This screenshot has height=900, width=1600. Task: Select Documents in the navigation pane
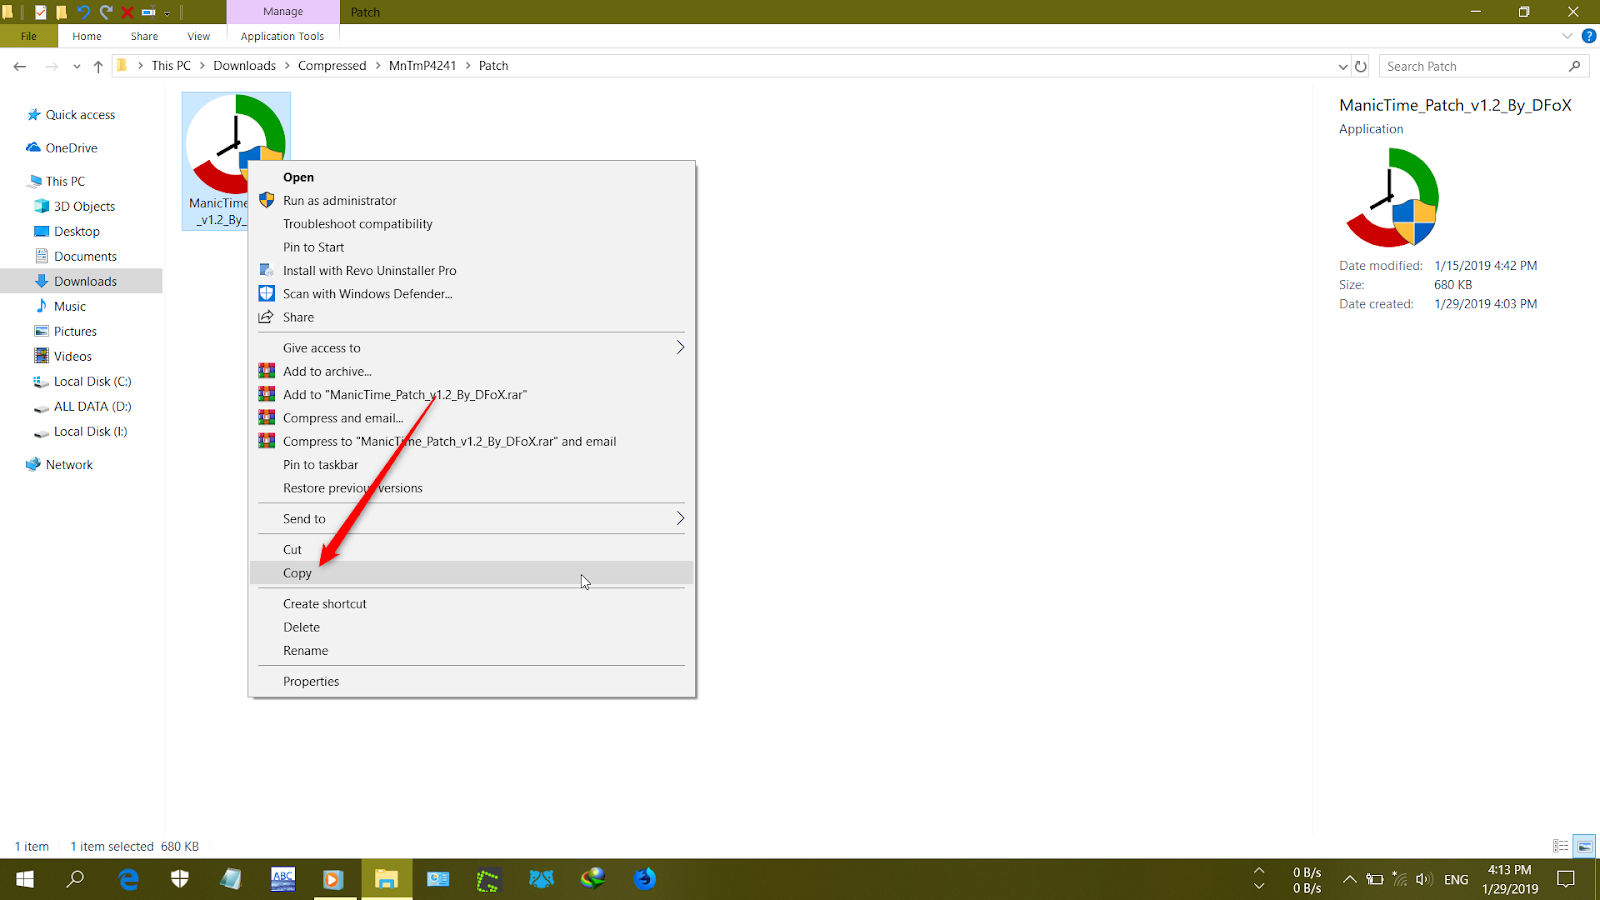pyautogui.click(x=85, y=257)
